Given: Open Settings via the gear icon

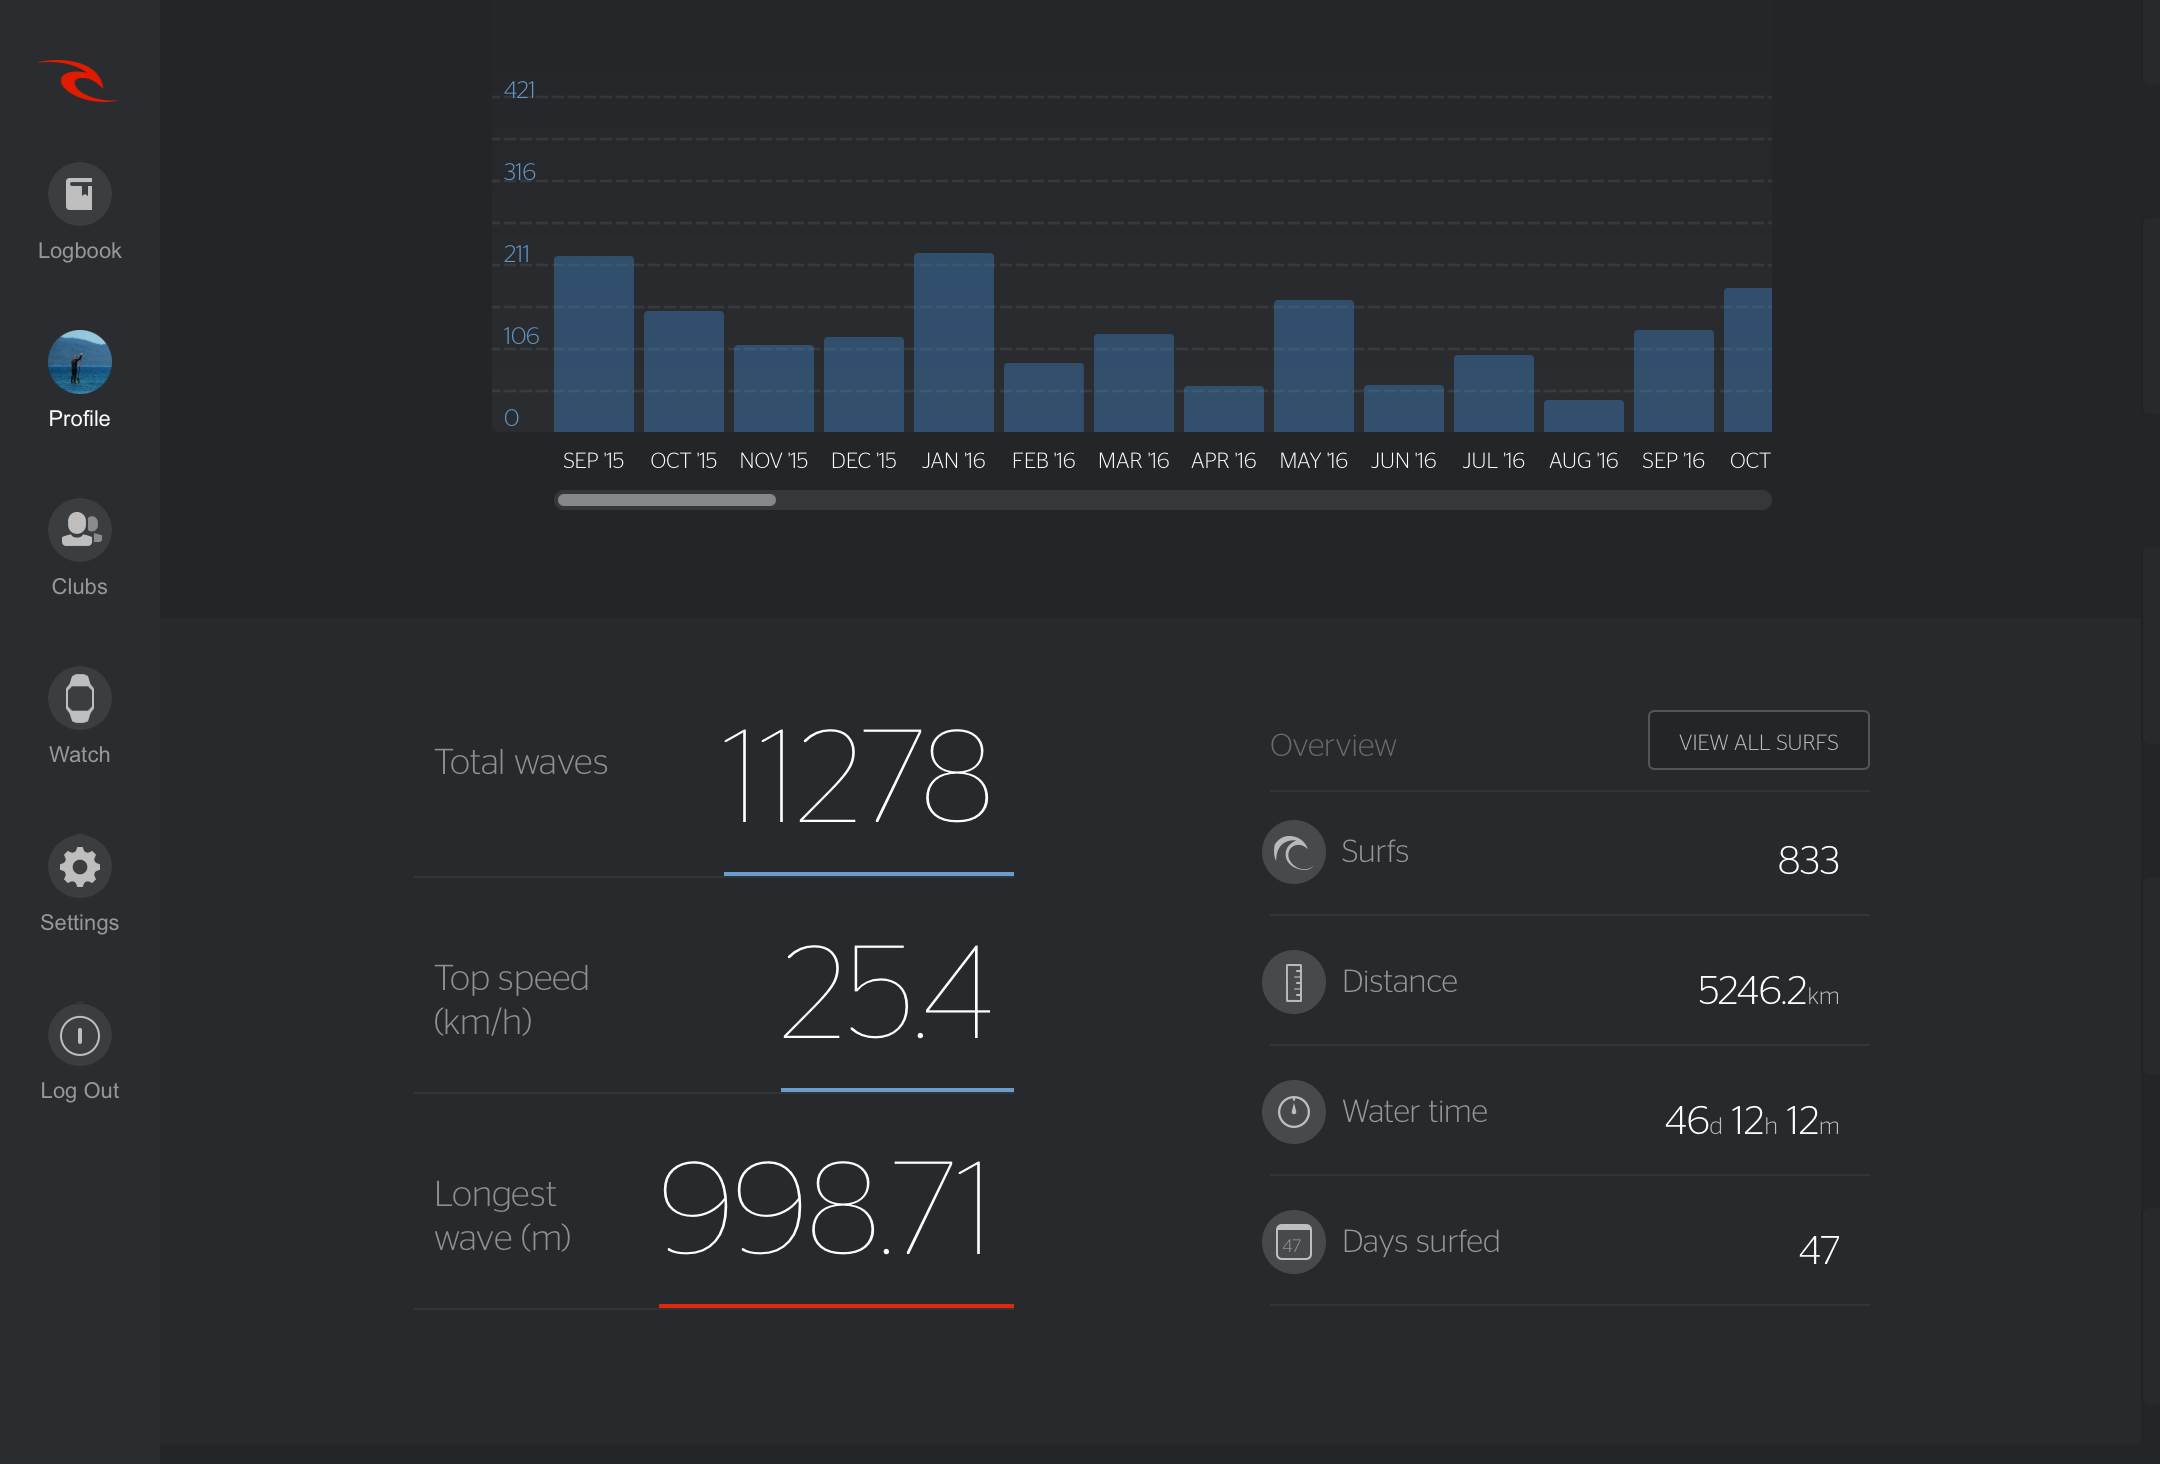Looking at the screenshot, I should pos(79,866).
